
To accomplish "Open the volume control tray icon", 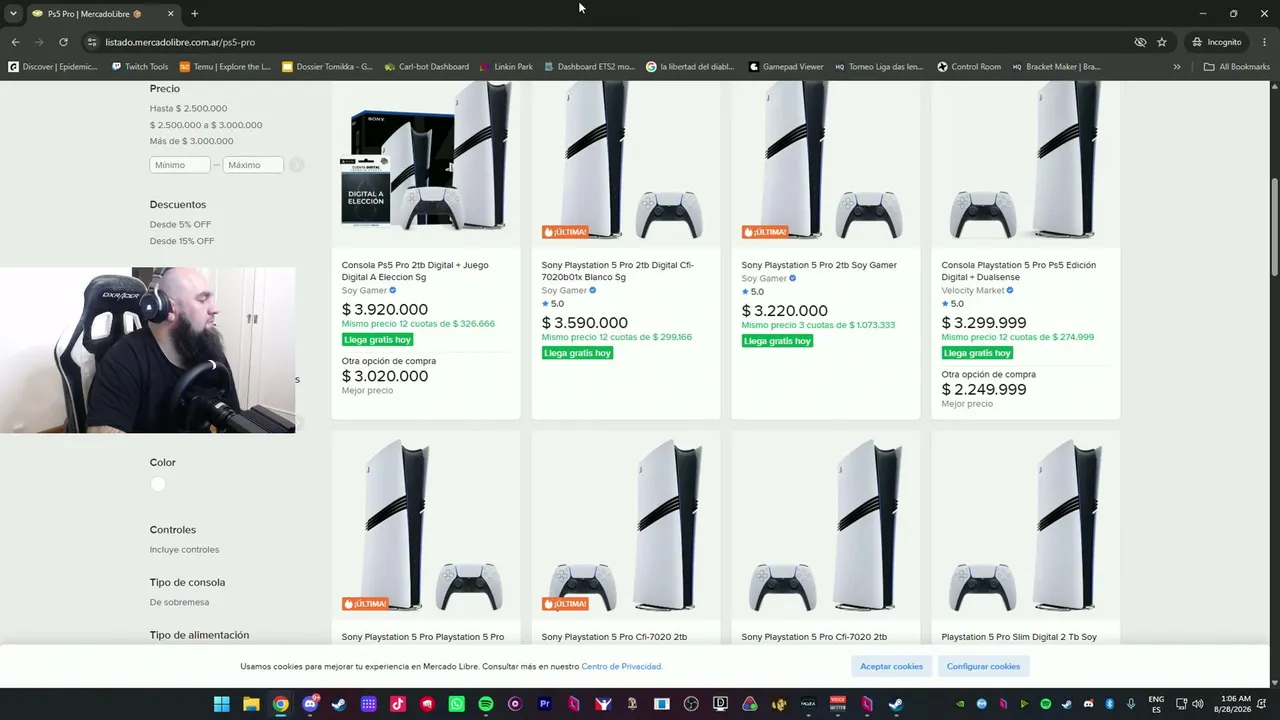I will click(x=1197, y=704).
